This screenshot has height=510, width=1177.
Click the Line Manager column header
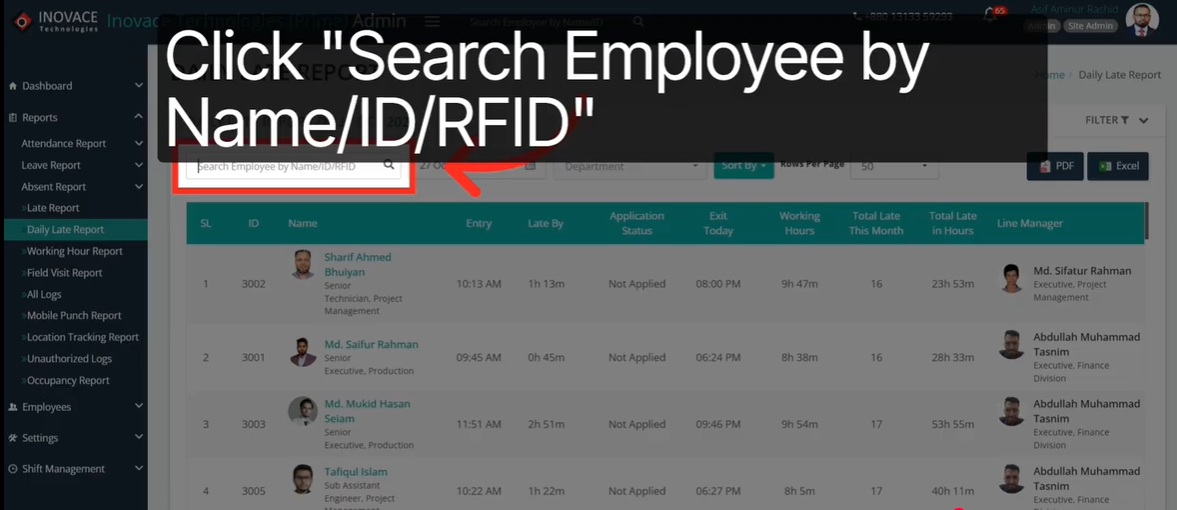pyautogui.click(x=1030, y=224)
